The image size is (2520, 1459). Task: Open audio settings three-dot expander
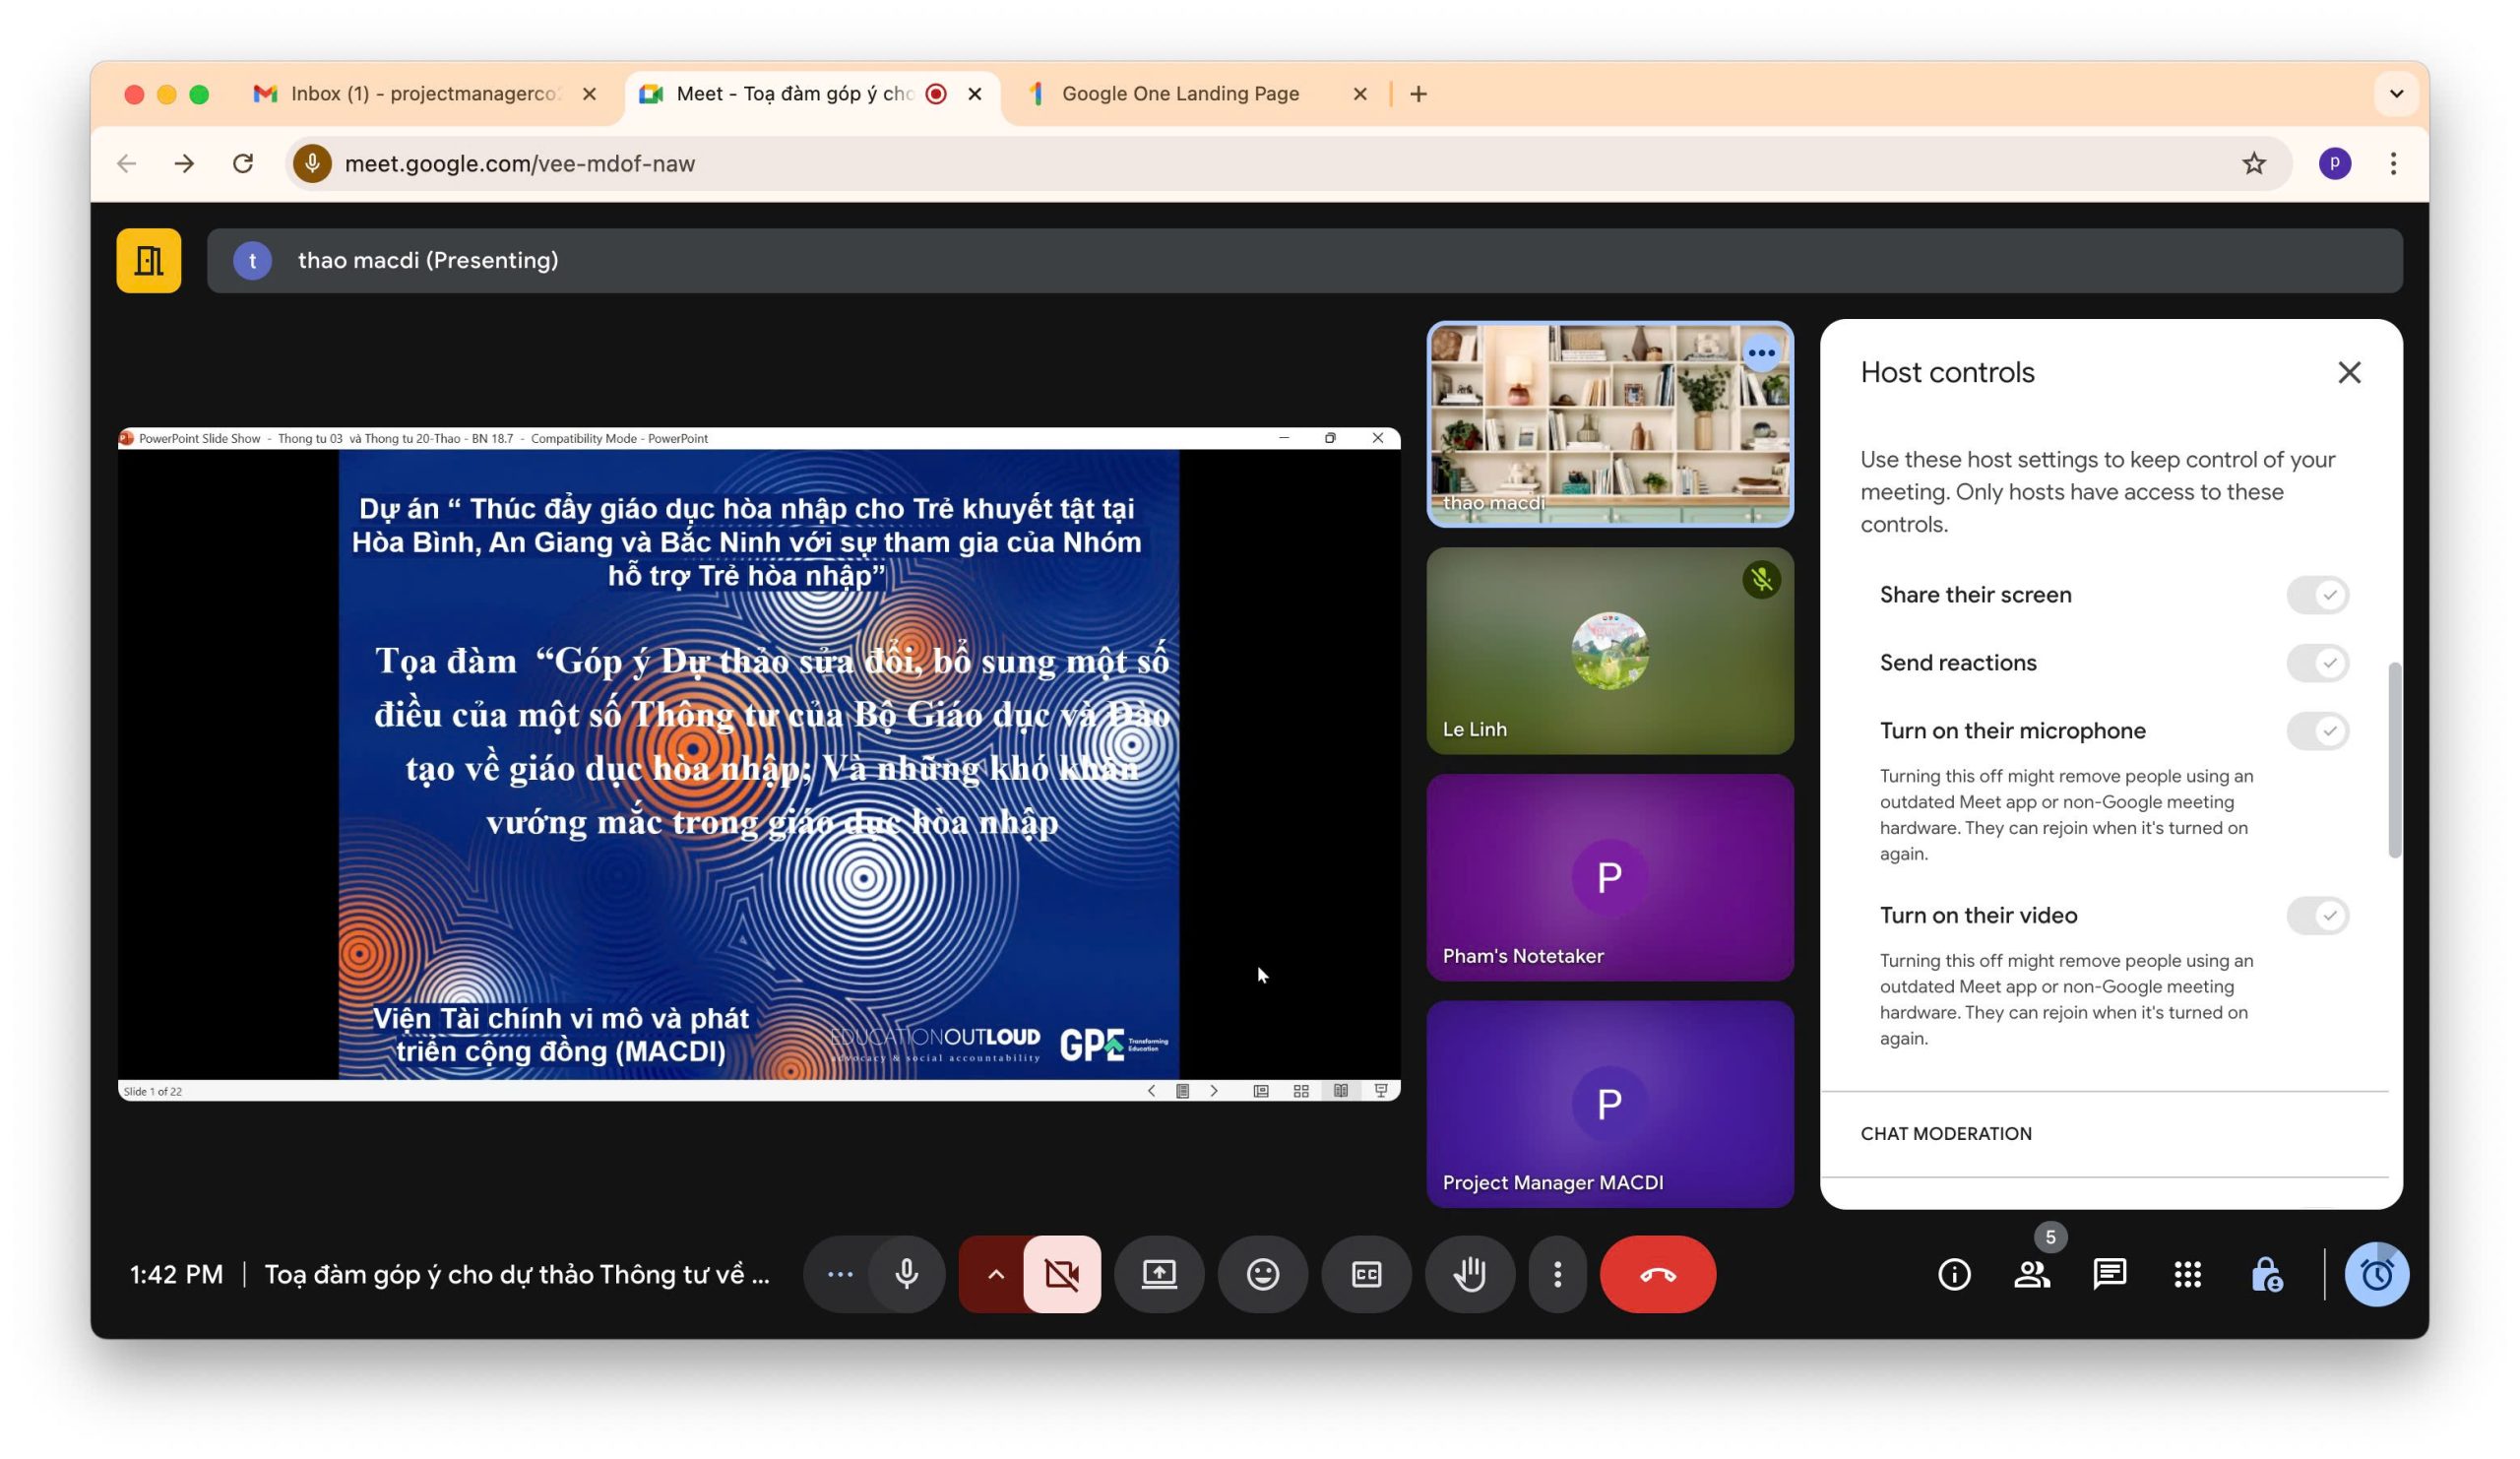click(x=840, y=1274)
